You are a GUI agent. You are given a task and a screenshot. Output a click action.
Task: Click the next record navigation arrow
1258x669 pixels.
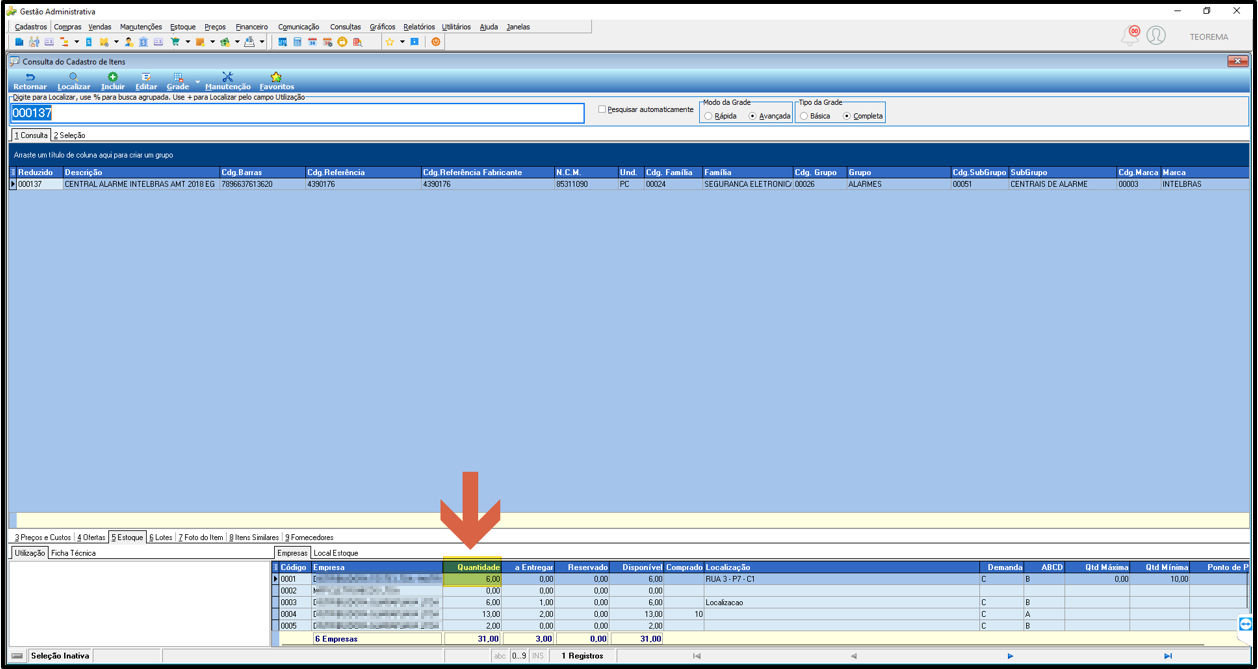(1010, 656)
